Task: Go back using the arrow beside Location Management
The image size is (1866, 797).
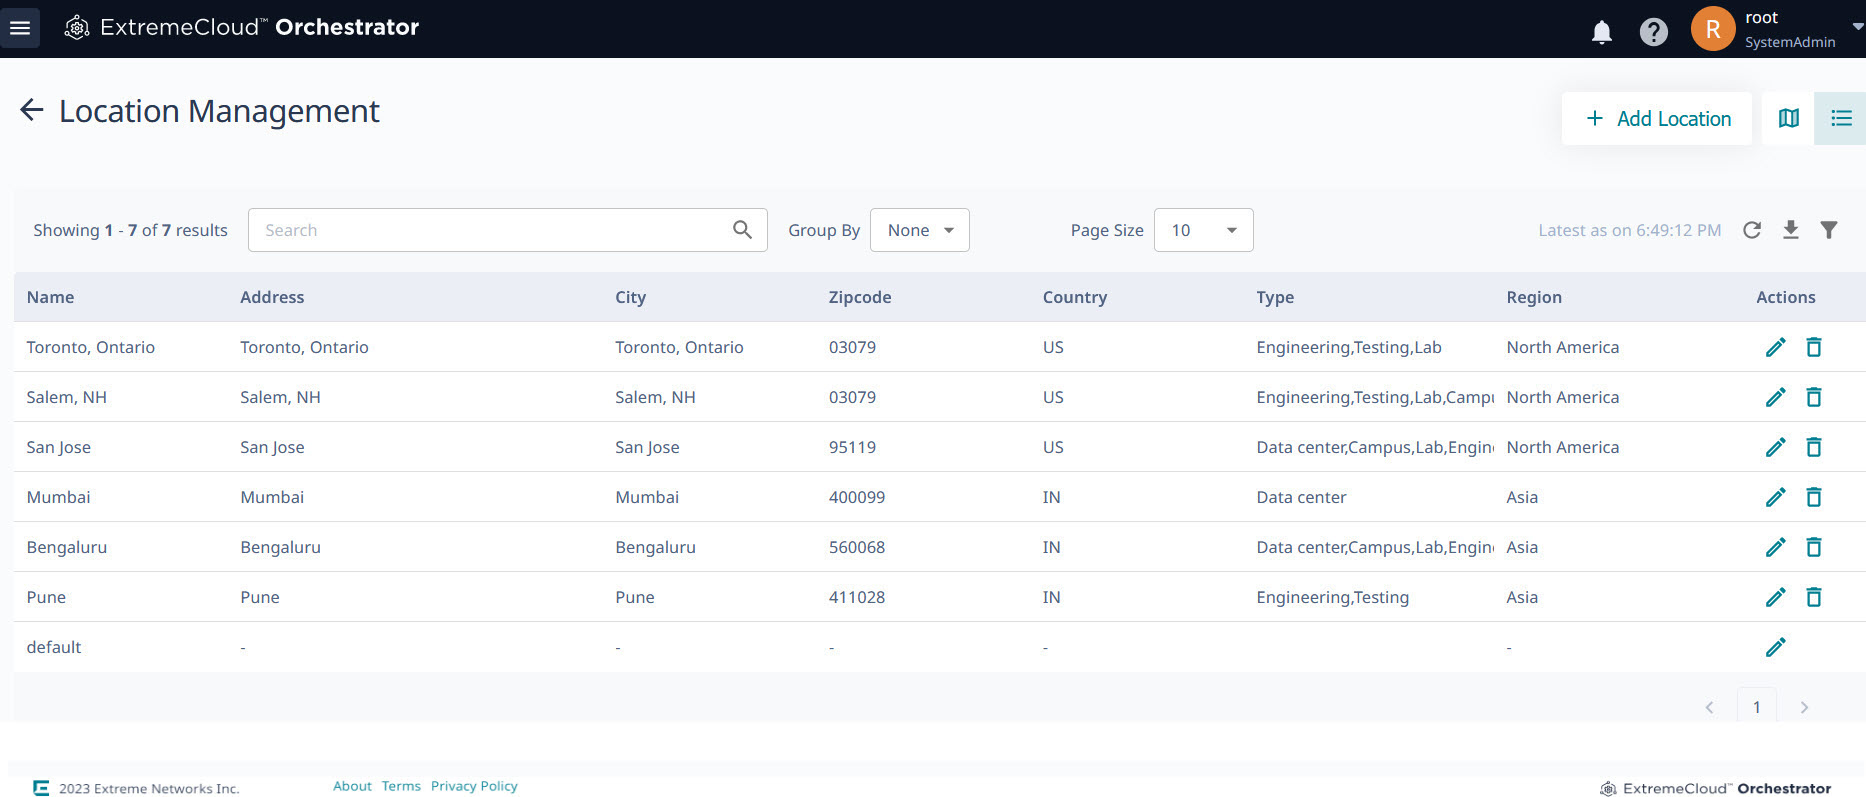Action: click(x=32, y=110)
